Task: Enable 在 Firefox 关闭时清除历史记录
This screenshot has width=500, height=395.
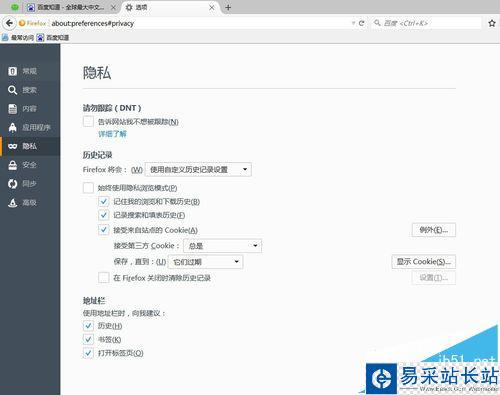Action: point(104,277)
